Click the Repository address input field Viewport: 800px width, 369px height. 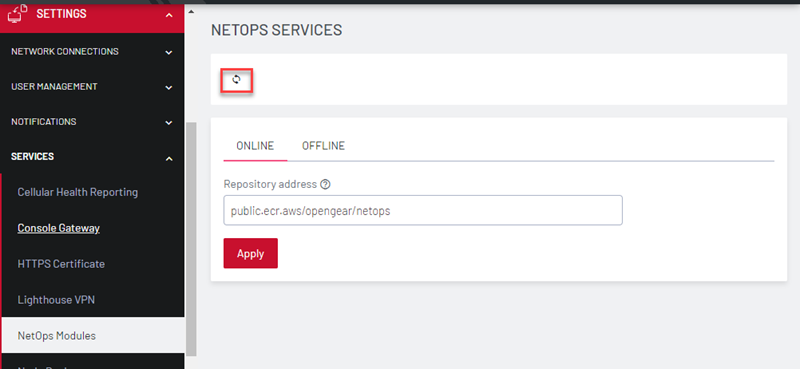pos(423,210)
